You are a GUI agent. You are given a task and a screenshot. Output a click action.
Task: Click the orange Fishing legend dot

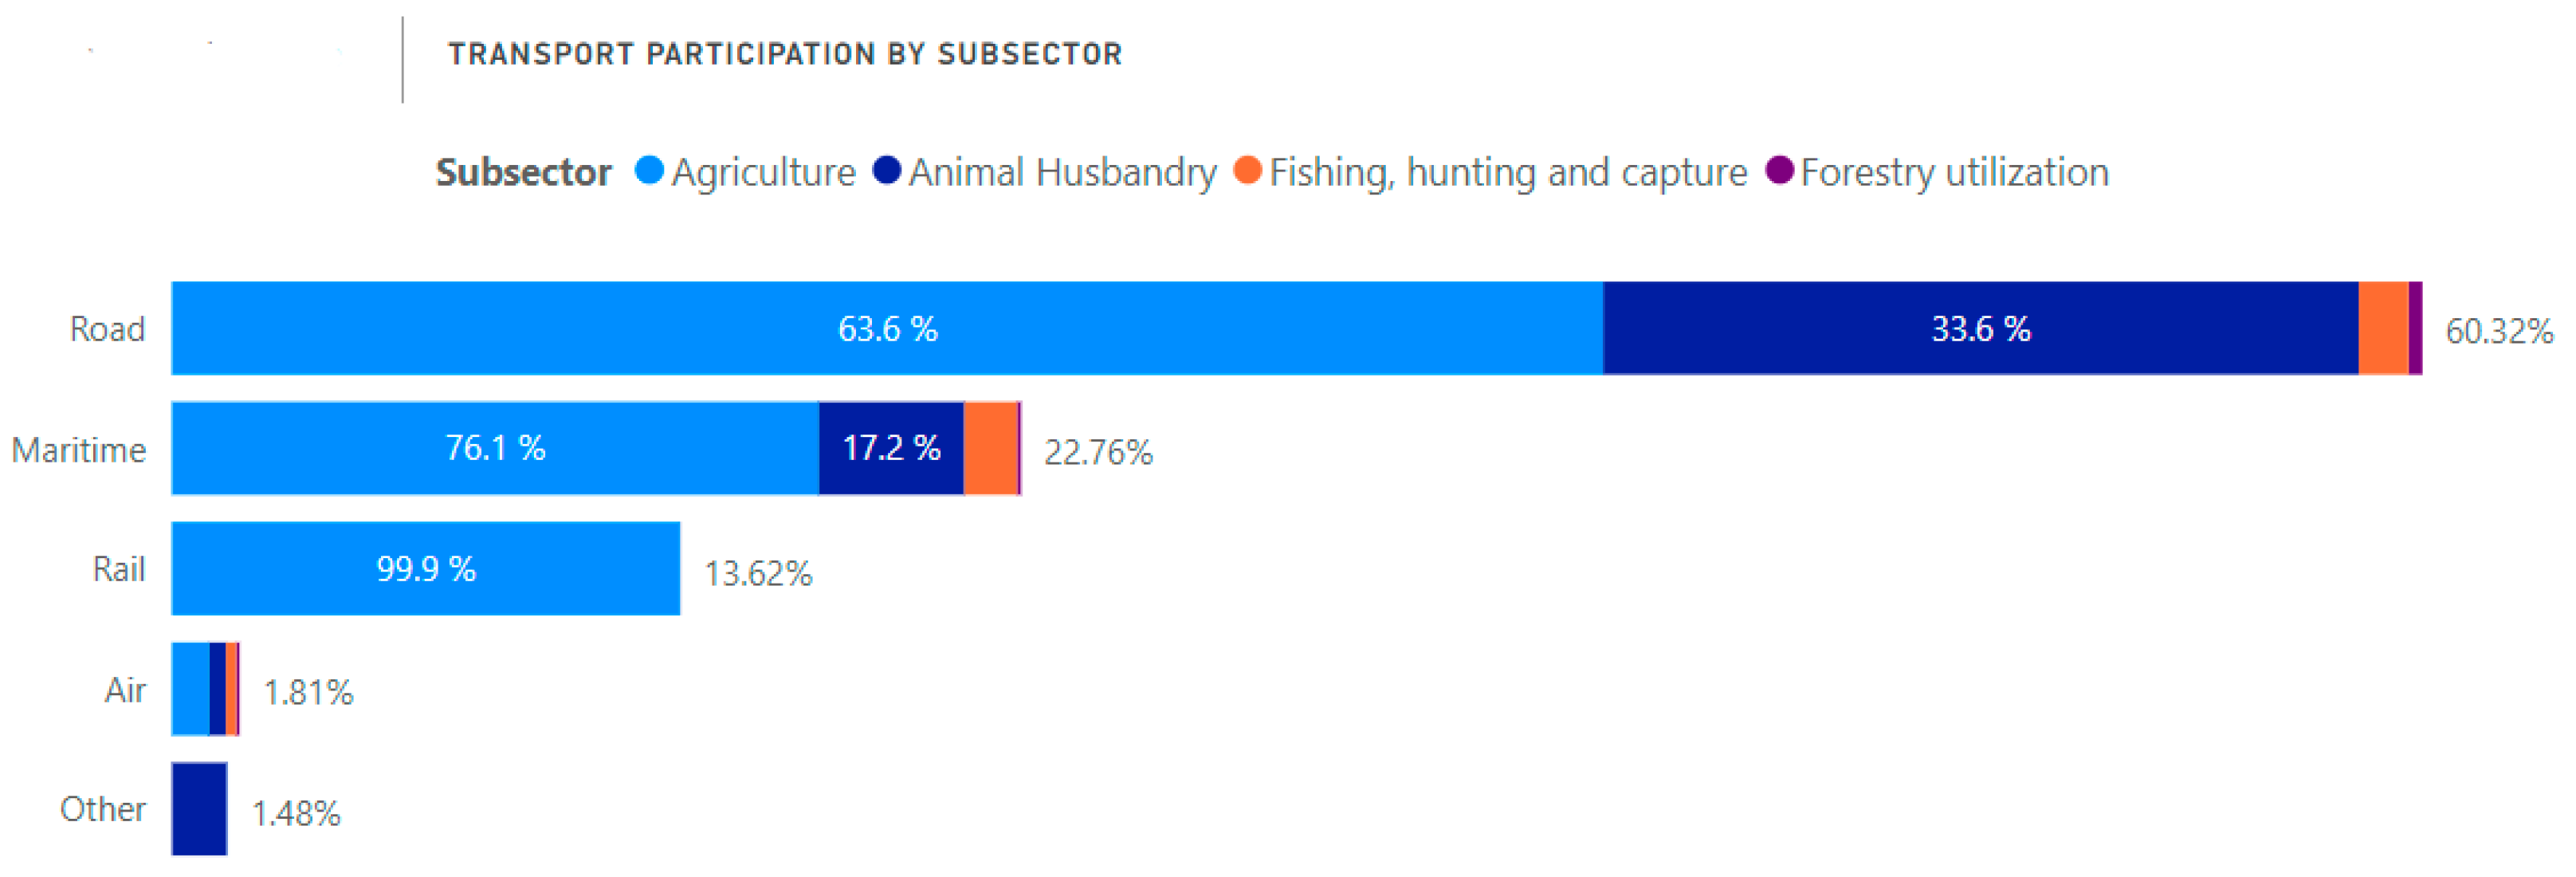(x=1247, y=171)
